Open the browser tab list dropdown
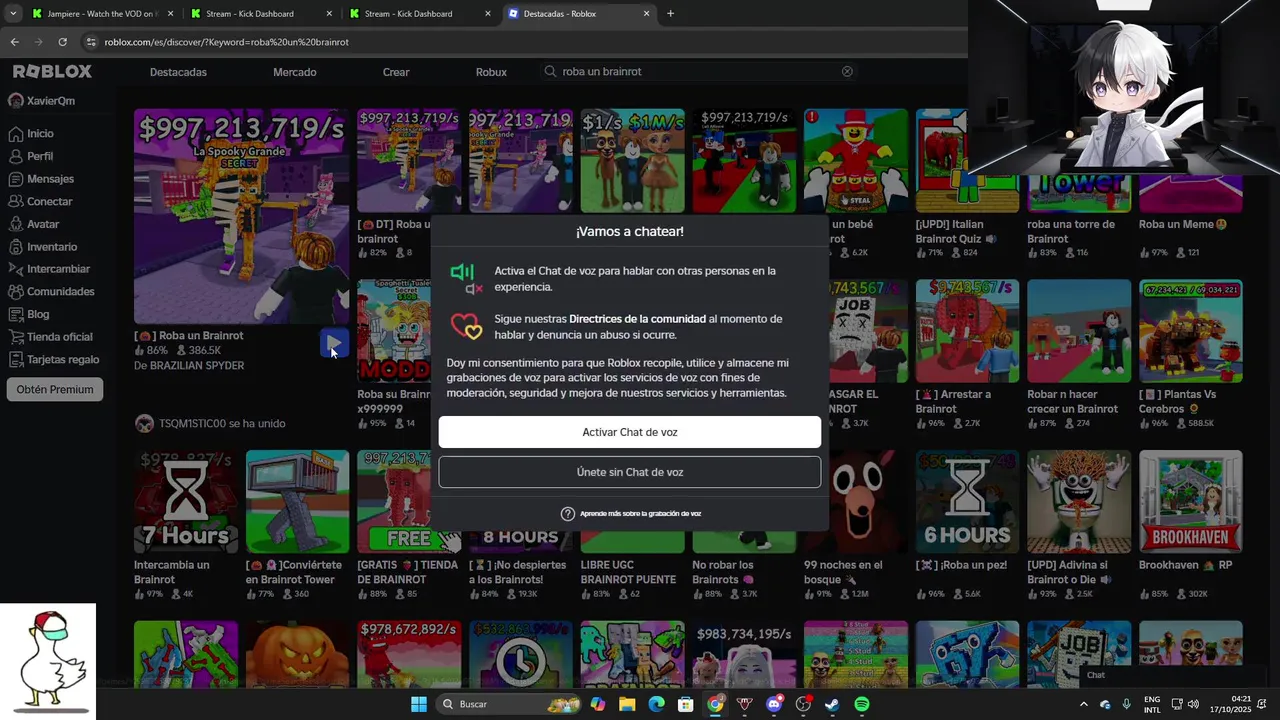This screenshot has height=720, width=1280. pyautogui.click(x=12, y=14)
